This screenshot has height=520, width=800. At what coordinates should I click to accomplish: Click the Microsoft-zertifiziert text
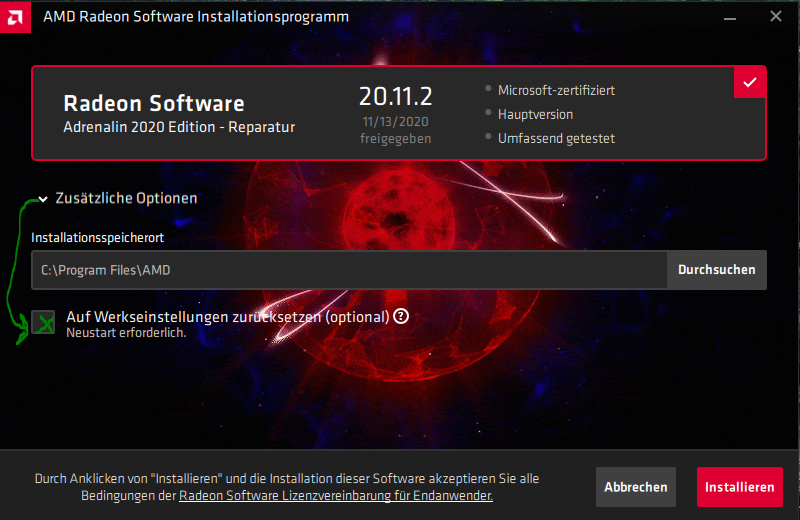tap(556, 90)
